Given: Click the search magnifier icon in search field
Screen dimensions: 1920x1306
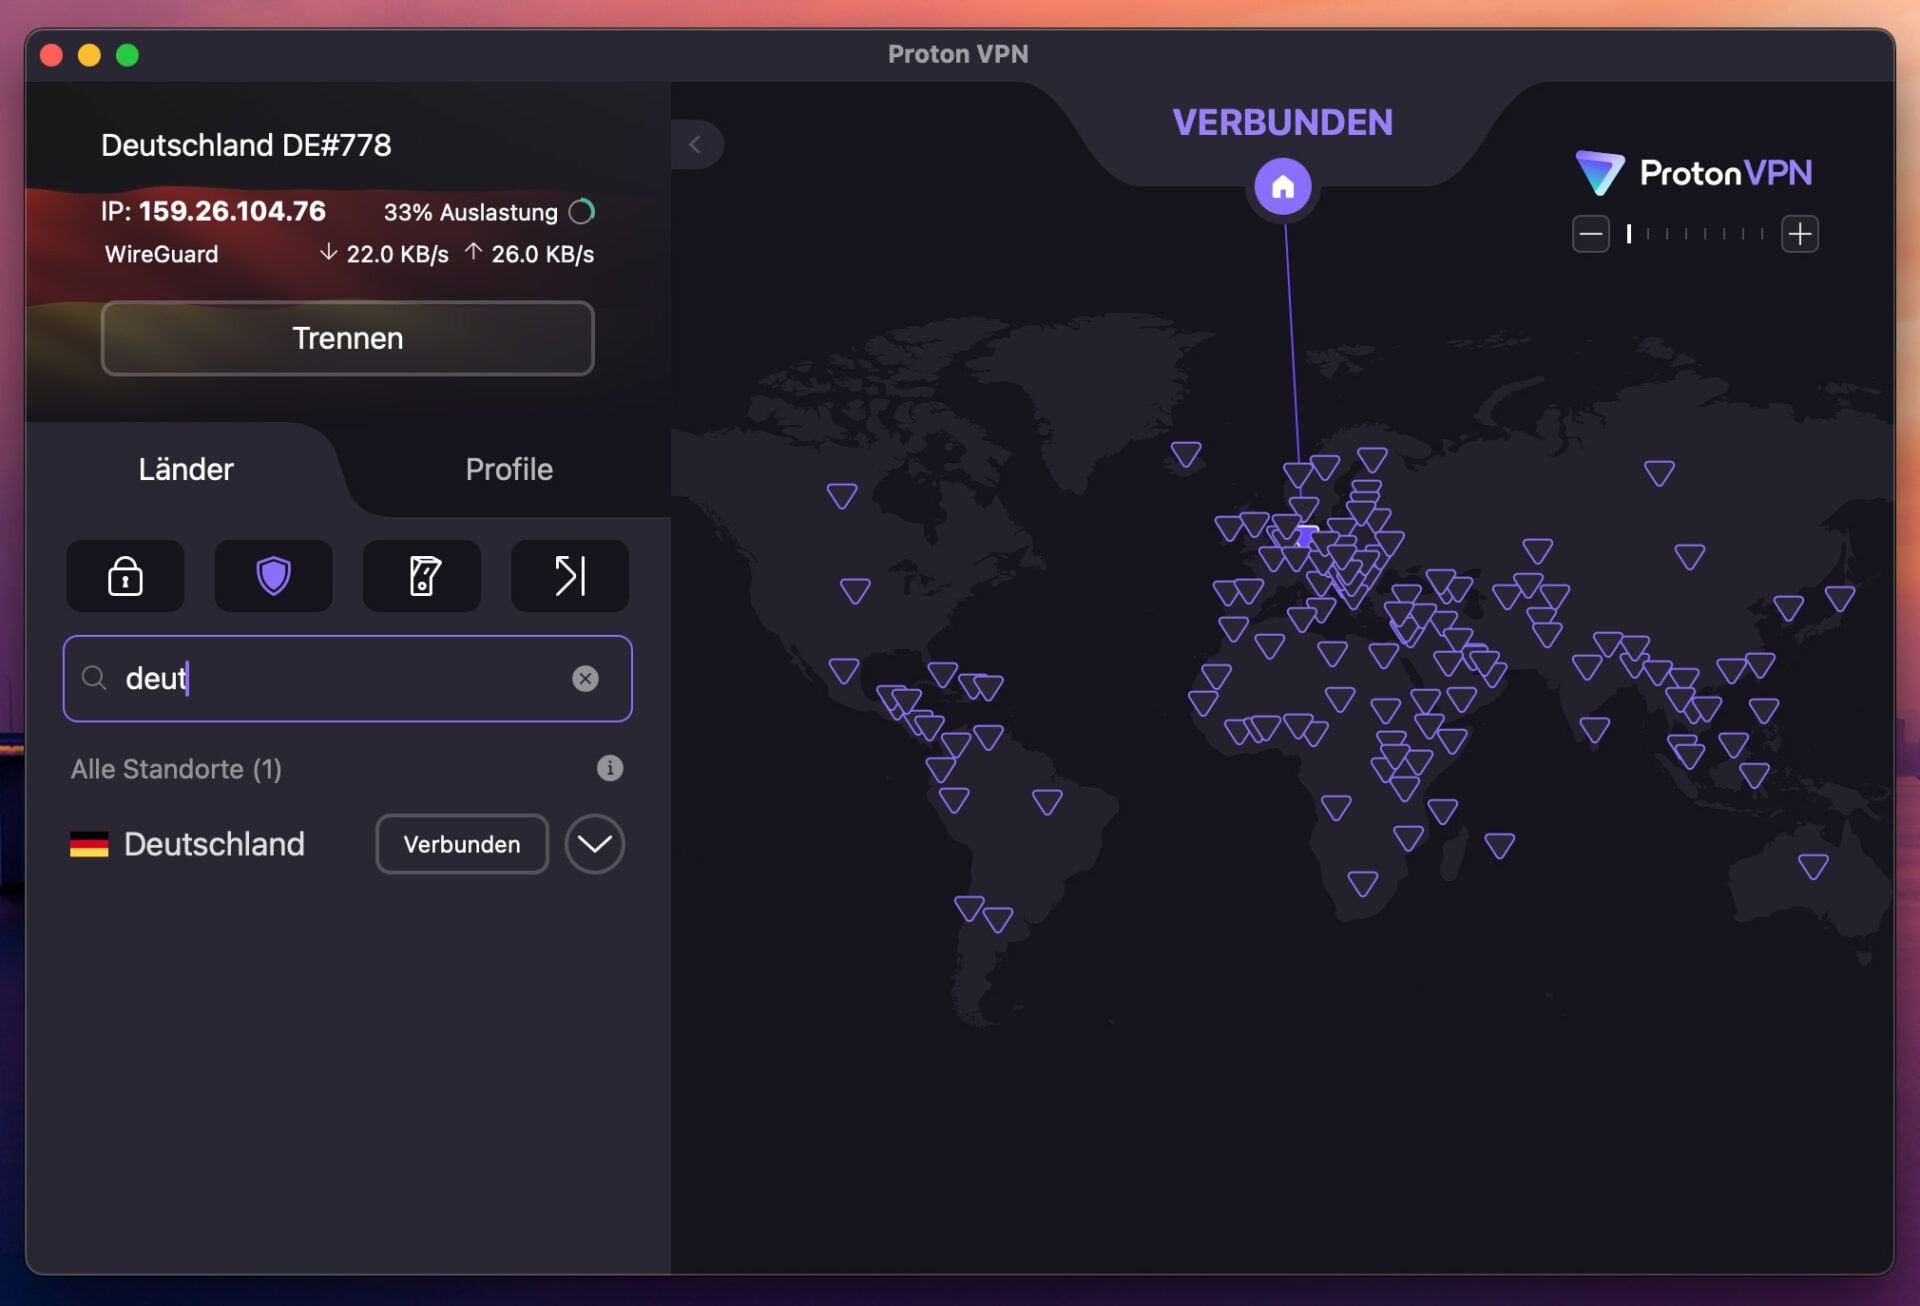Looking at the screenshot, I should tap(95, 679).
